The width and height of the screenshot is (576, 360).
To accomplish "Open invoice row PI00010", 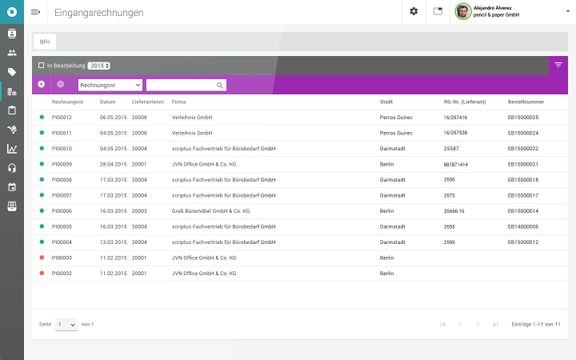I will 300,148.
